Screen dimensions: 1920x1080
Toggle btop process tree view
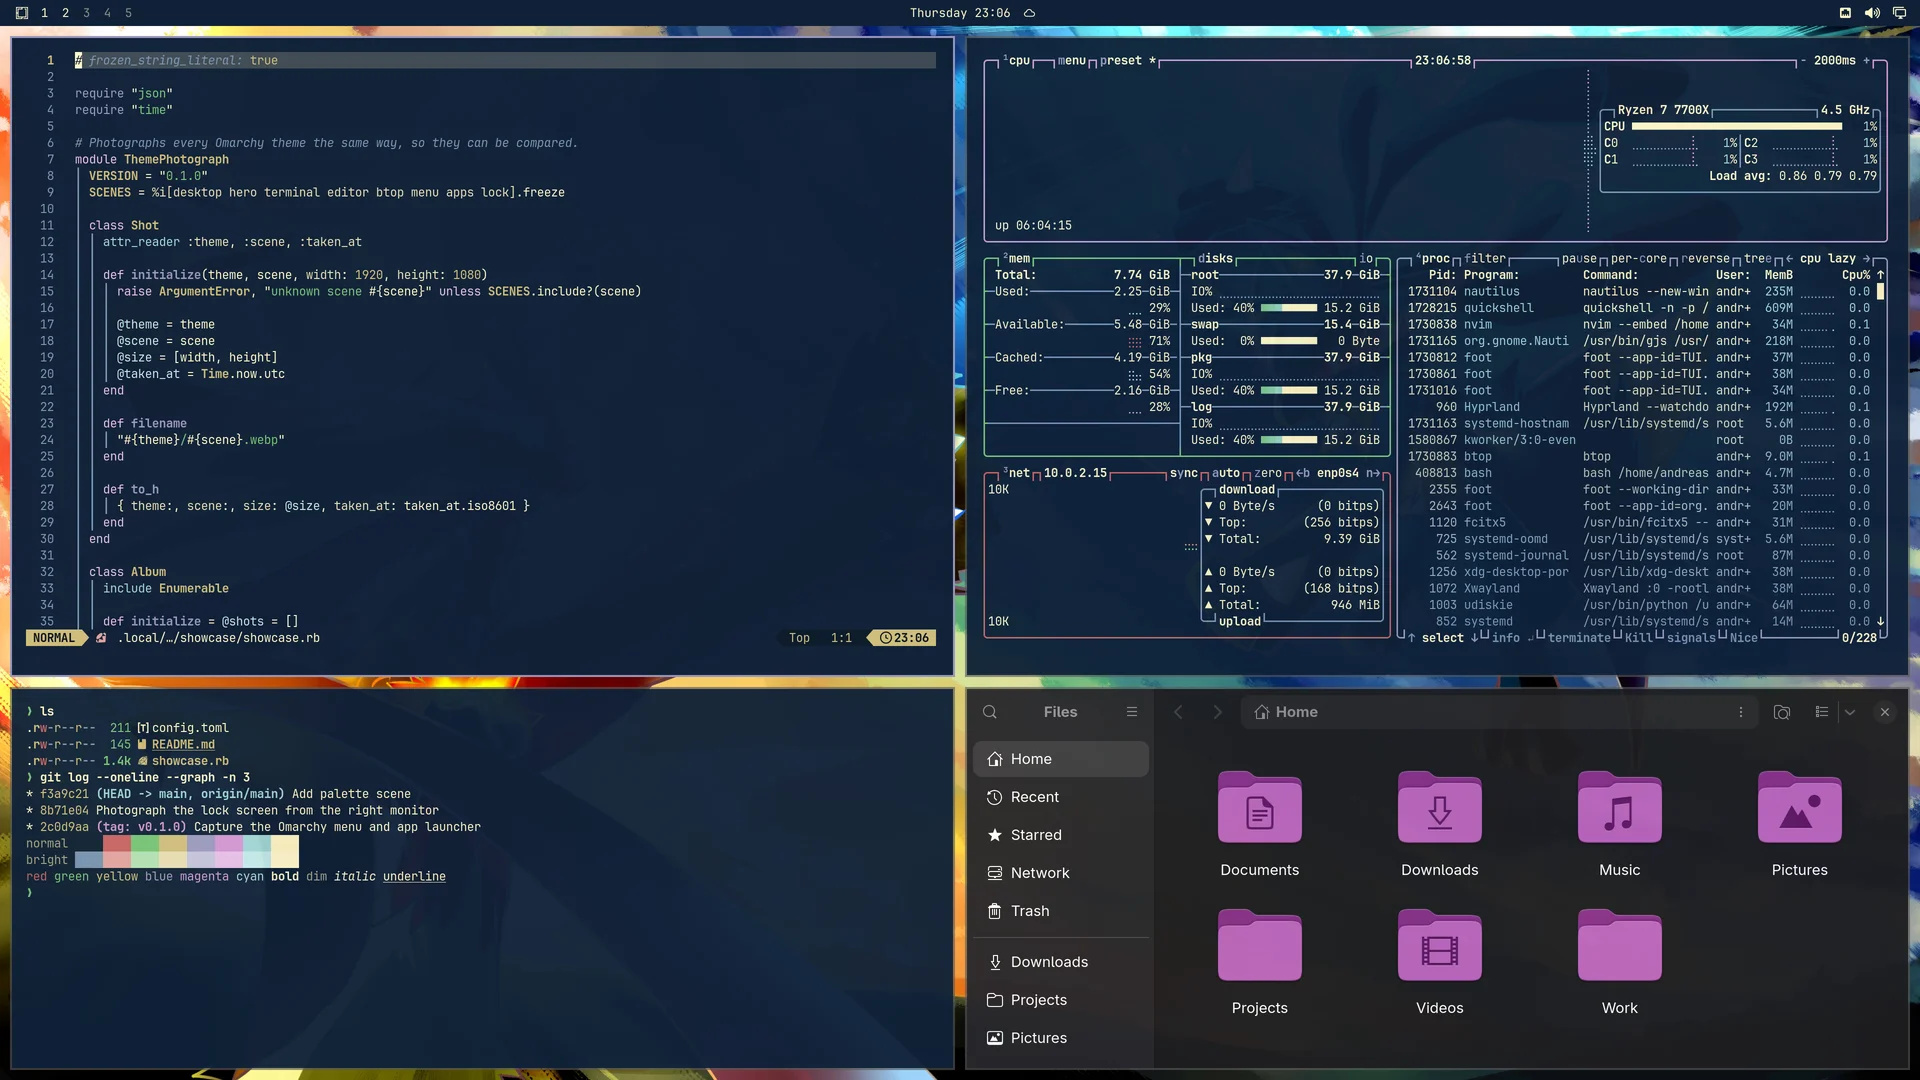[x=1758, y=258]
